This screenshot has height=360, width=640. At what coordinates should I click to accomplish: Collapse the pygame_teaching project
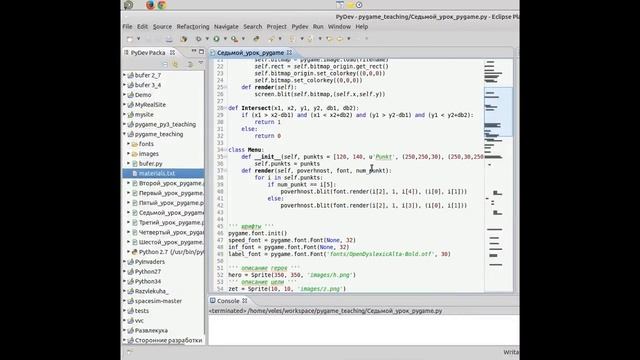[x=124, y=134]
